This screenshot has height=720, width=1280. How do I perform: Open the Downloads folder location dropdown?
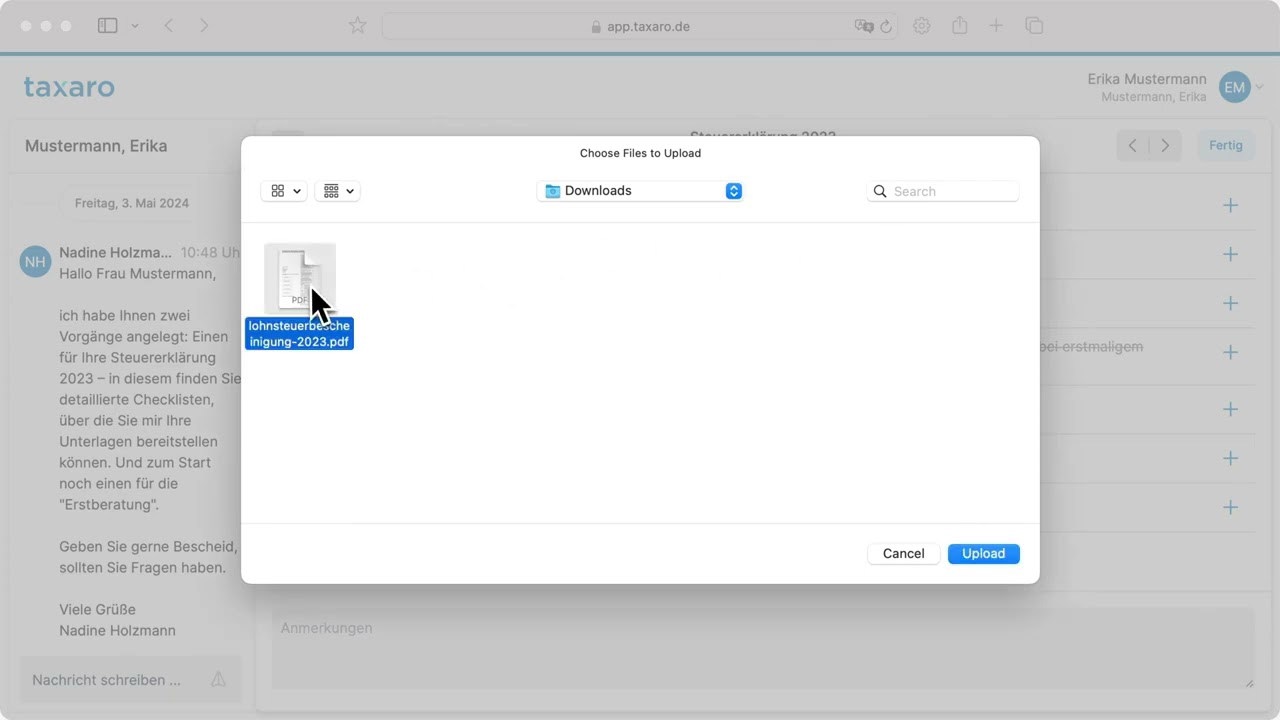point(640,191)
